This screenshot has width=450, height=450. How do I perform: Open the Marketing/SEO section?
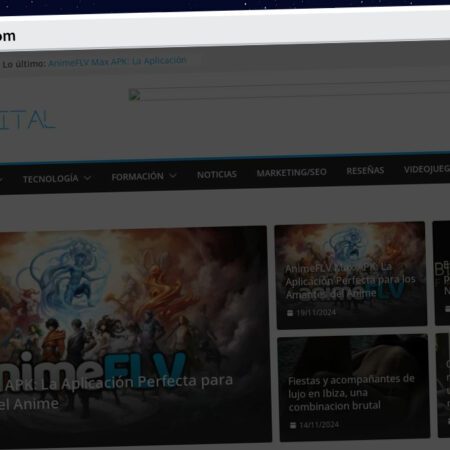[x=291, y=172]
